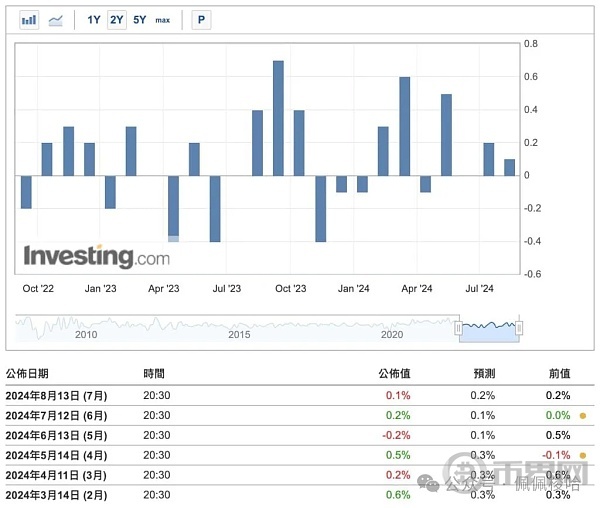Click the yellow dot beside 0.0% previous value
The width and height of the screenshot is (600, 508).
[582, 415]
